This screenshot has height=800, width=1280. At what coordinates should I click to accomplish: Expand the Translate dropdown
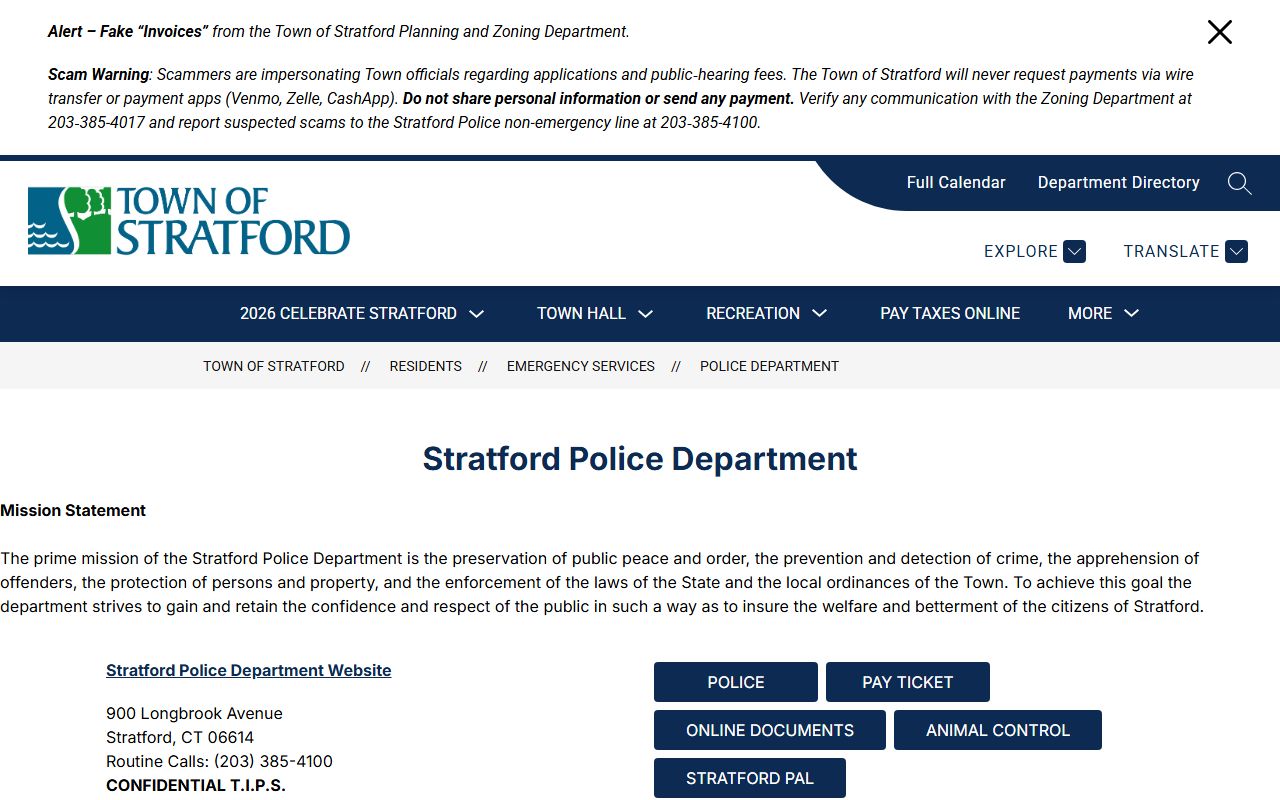[x=1185, y=251]
